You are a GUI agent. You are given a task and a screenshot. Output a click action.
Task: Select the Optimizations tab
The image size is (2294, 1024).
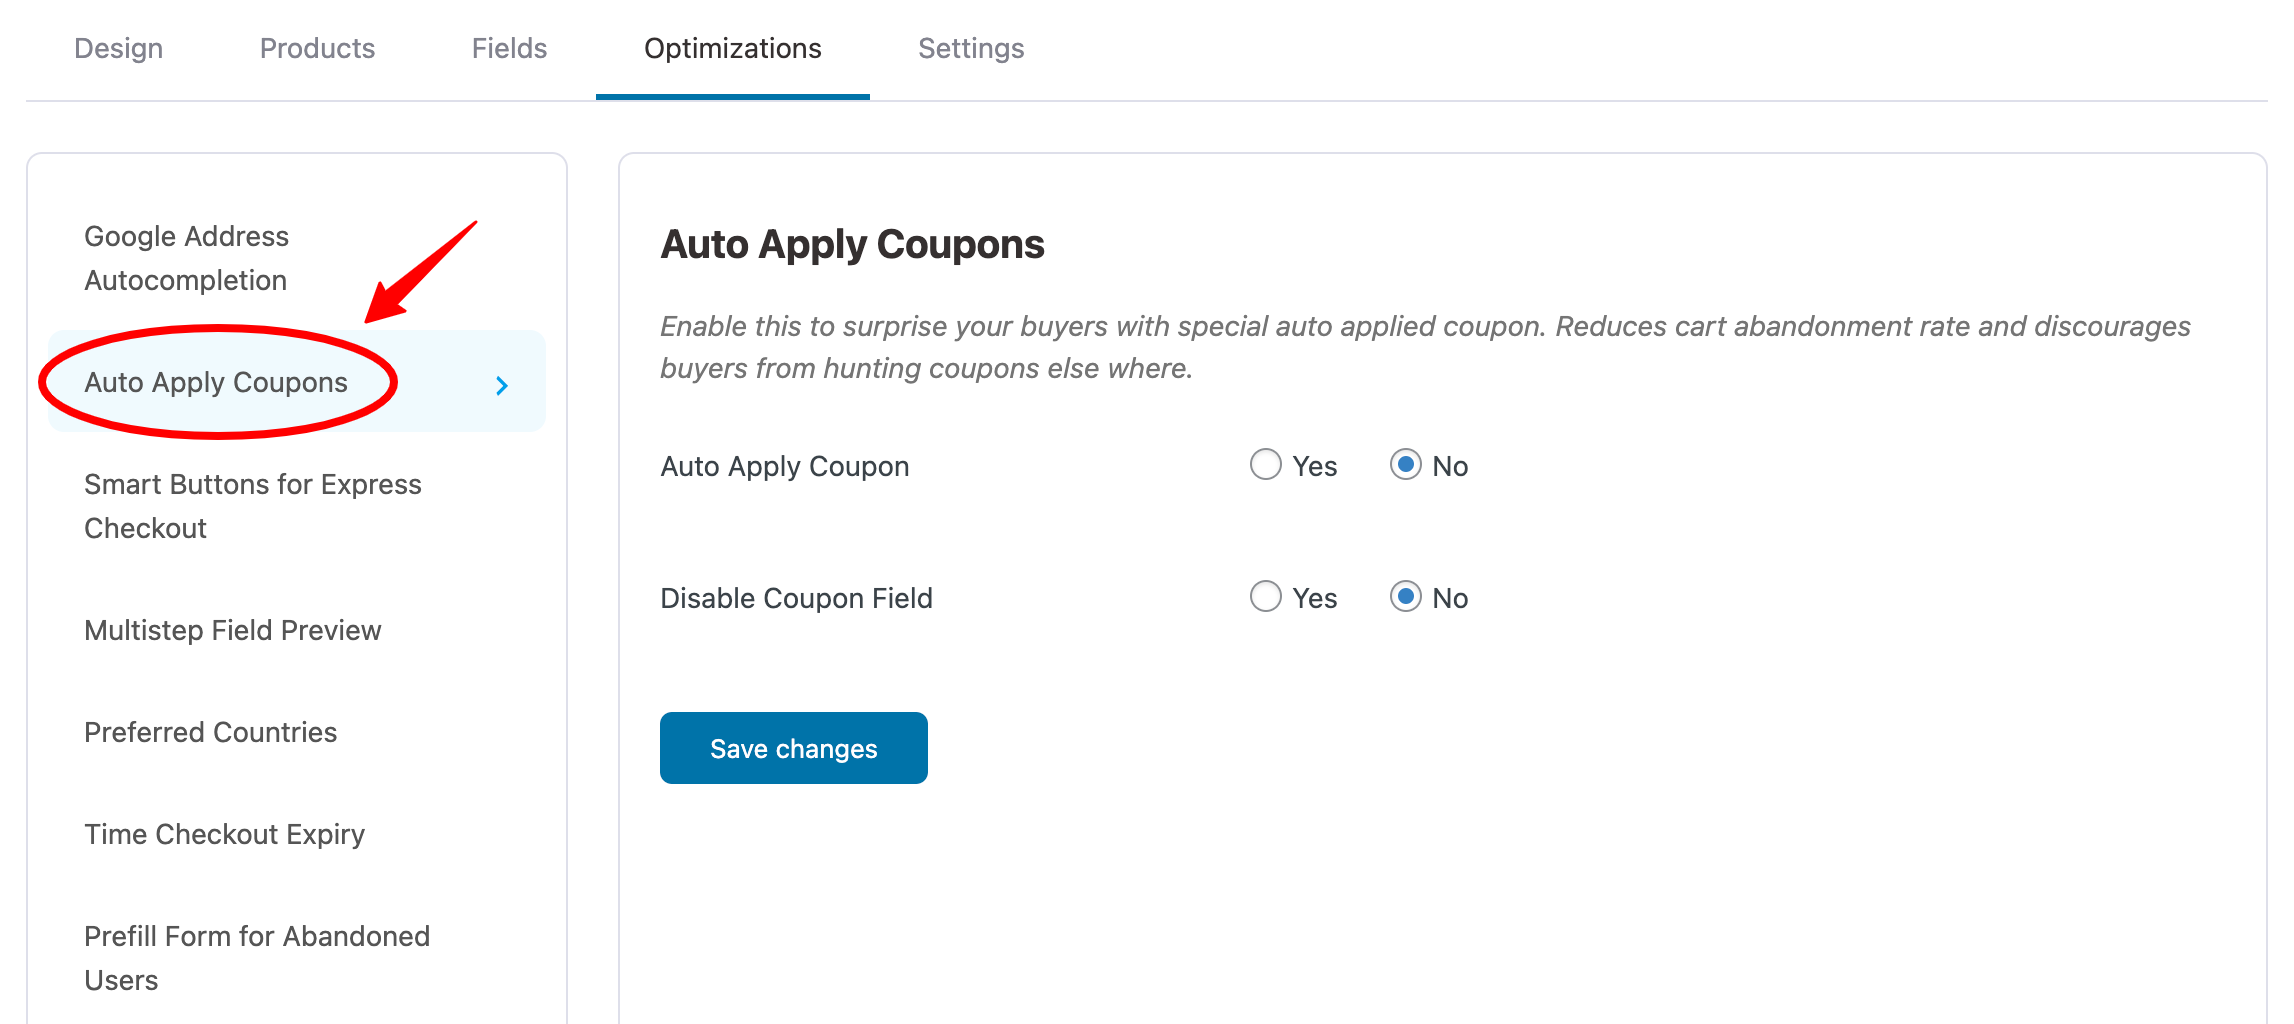tap(732, 48)
